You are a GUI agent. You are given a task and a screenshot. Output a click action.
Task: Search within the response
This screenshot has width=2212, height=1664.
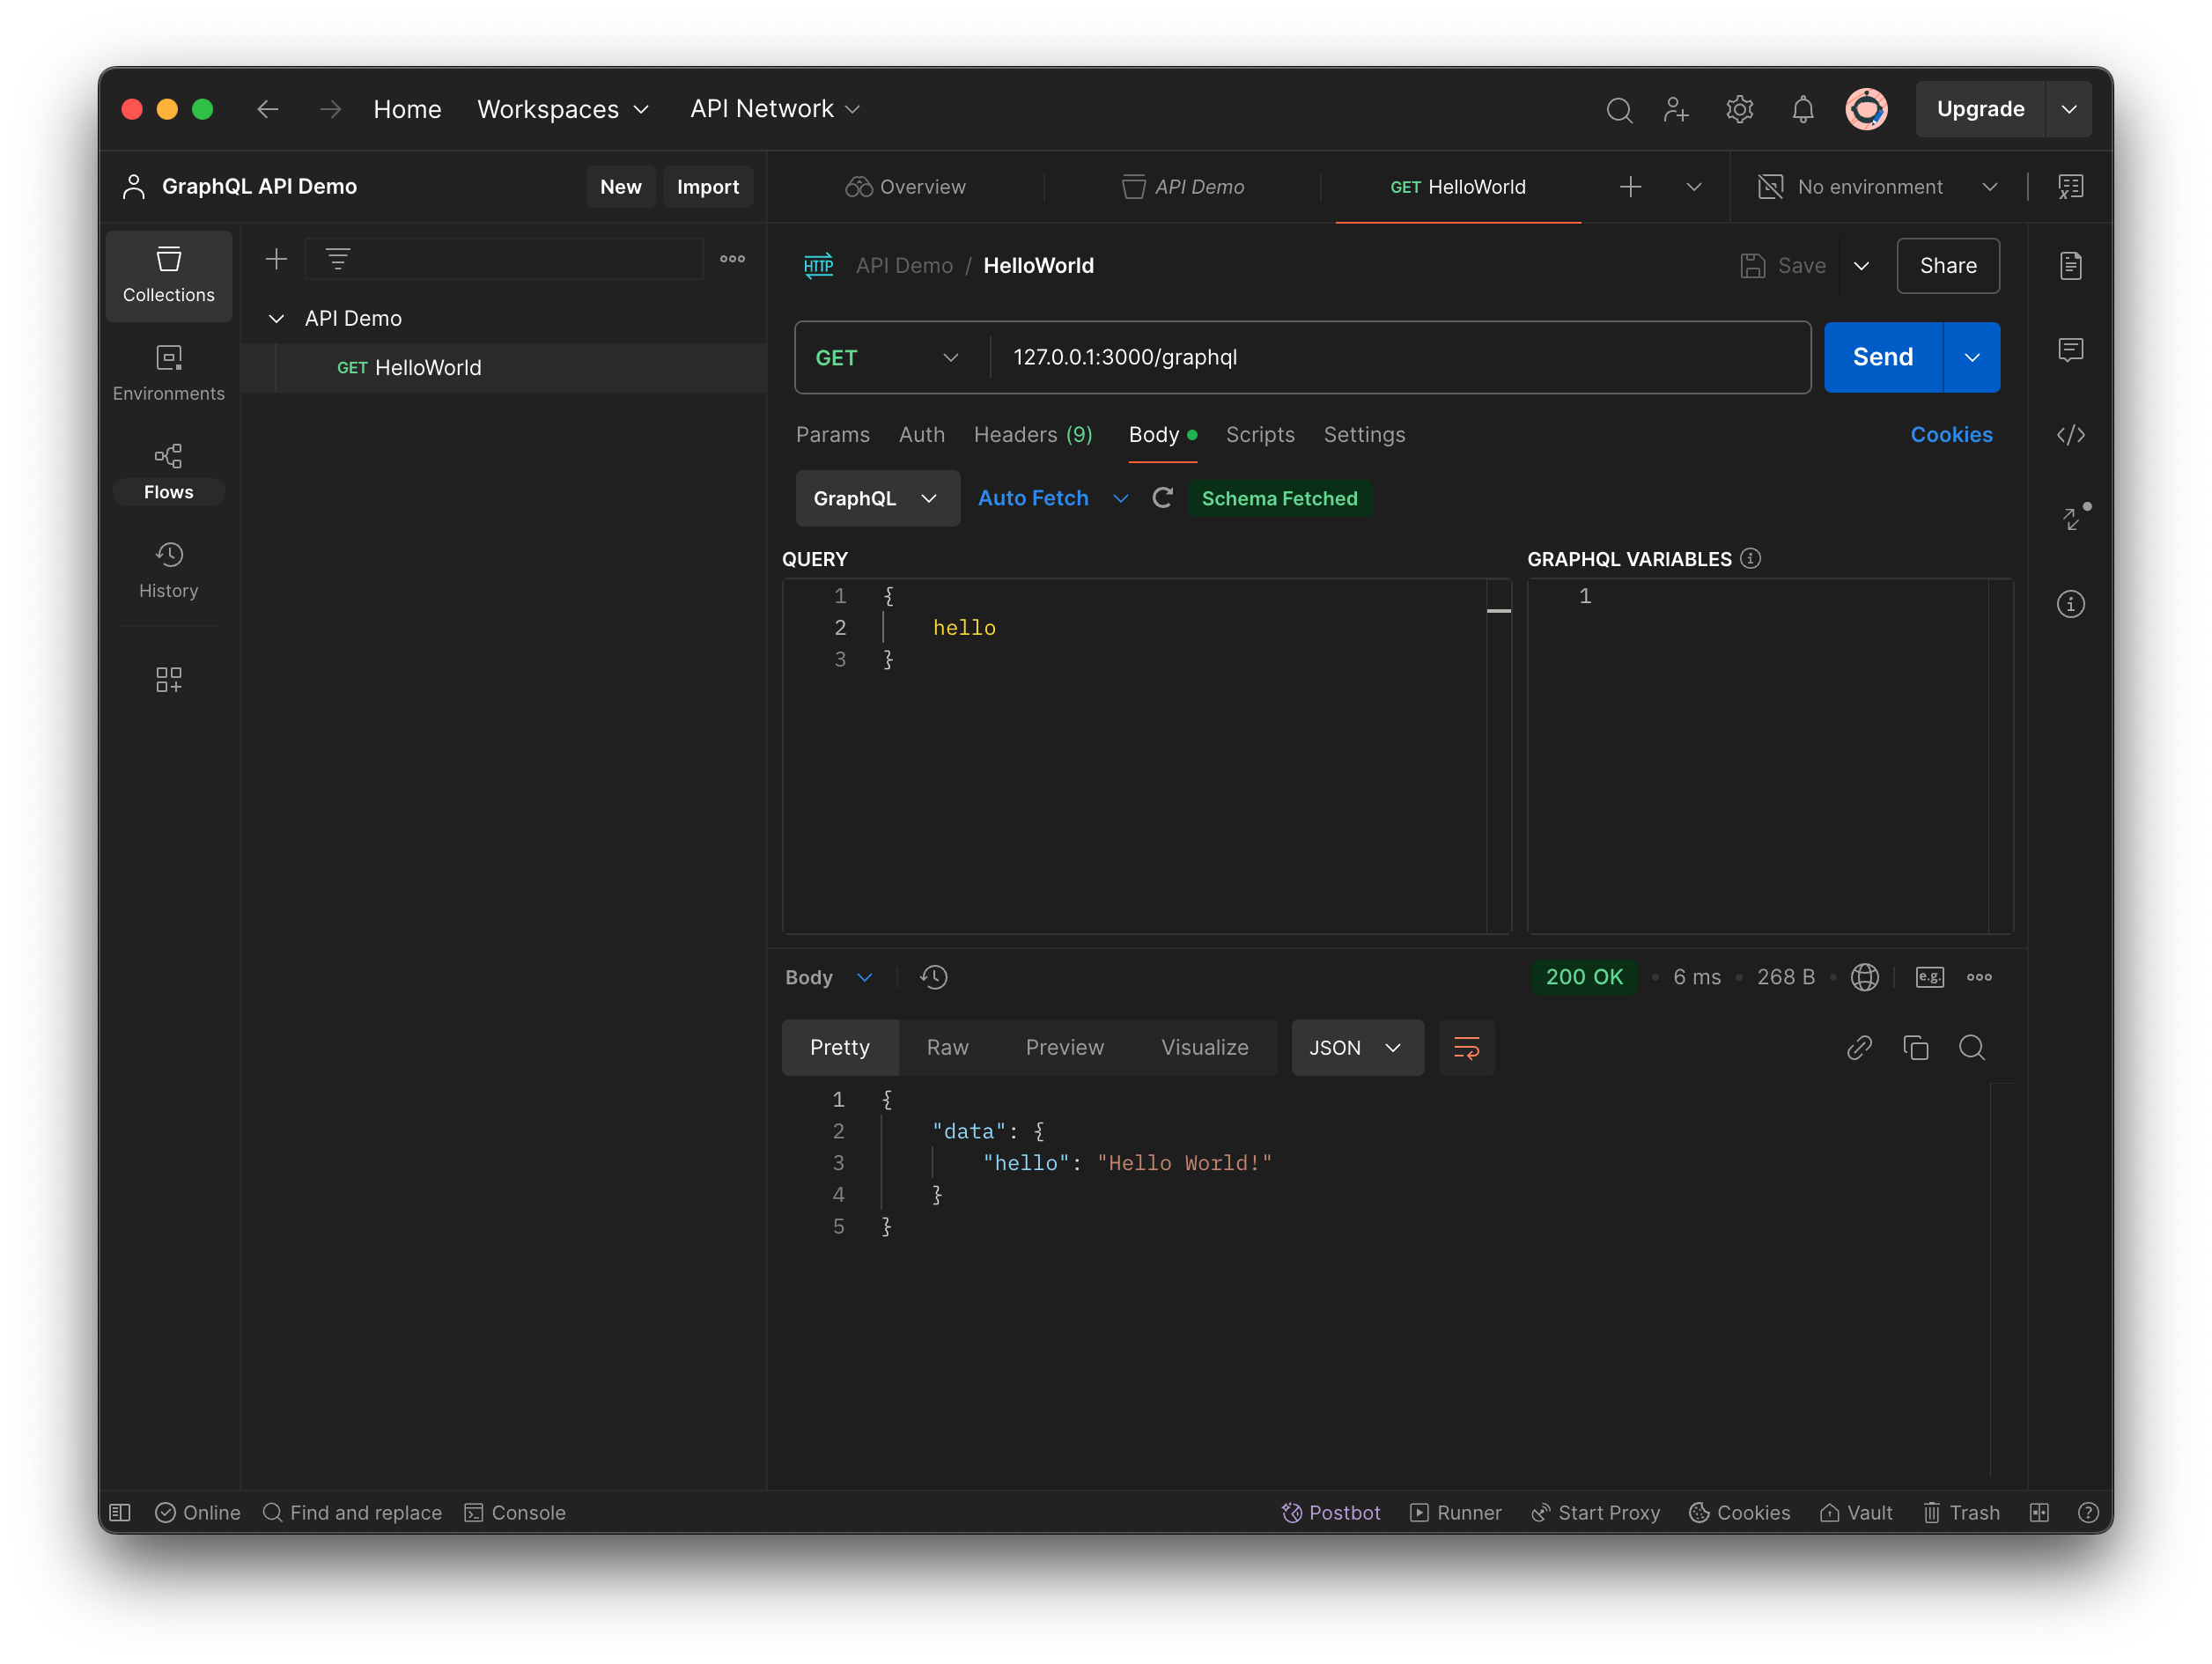(1973, 1047)
